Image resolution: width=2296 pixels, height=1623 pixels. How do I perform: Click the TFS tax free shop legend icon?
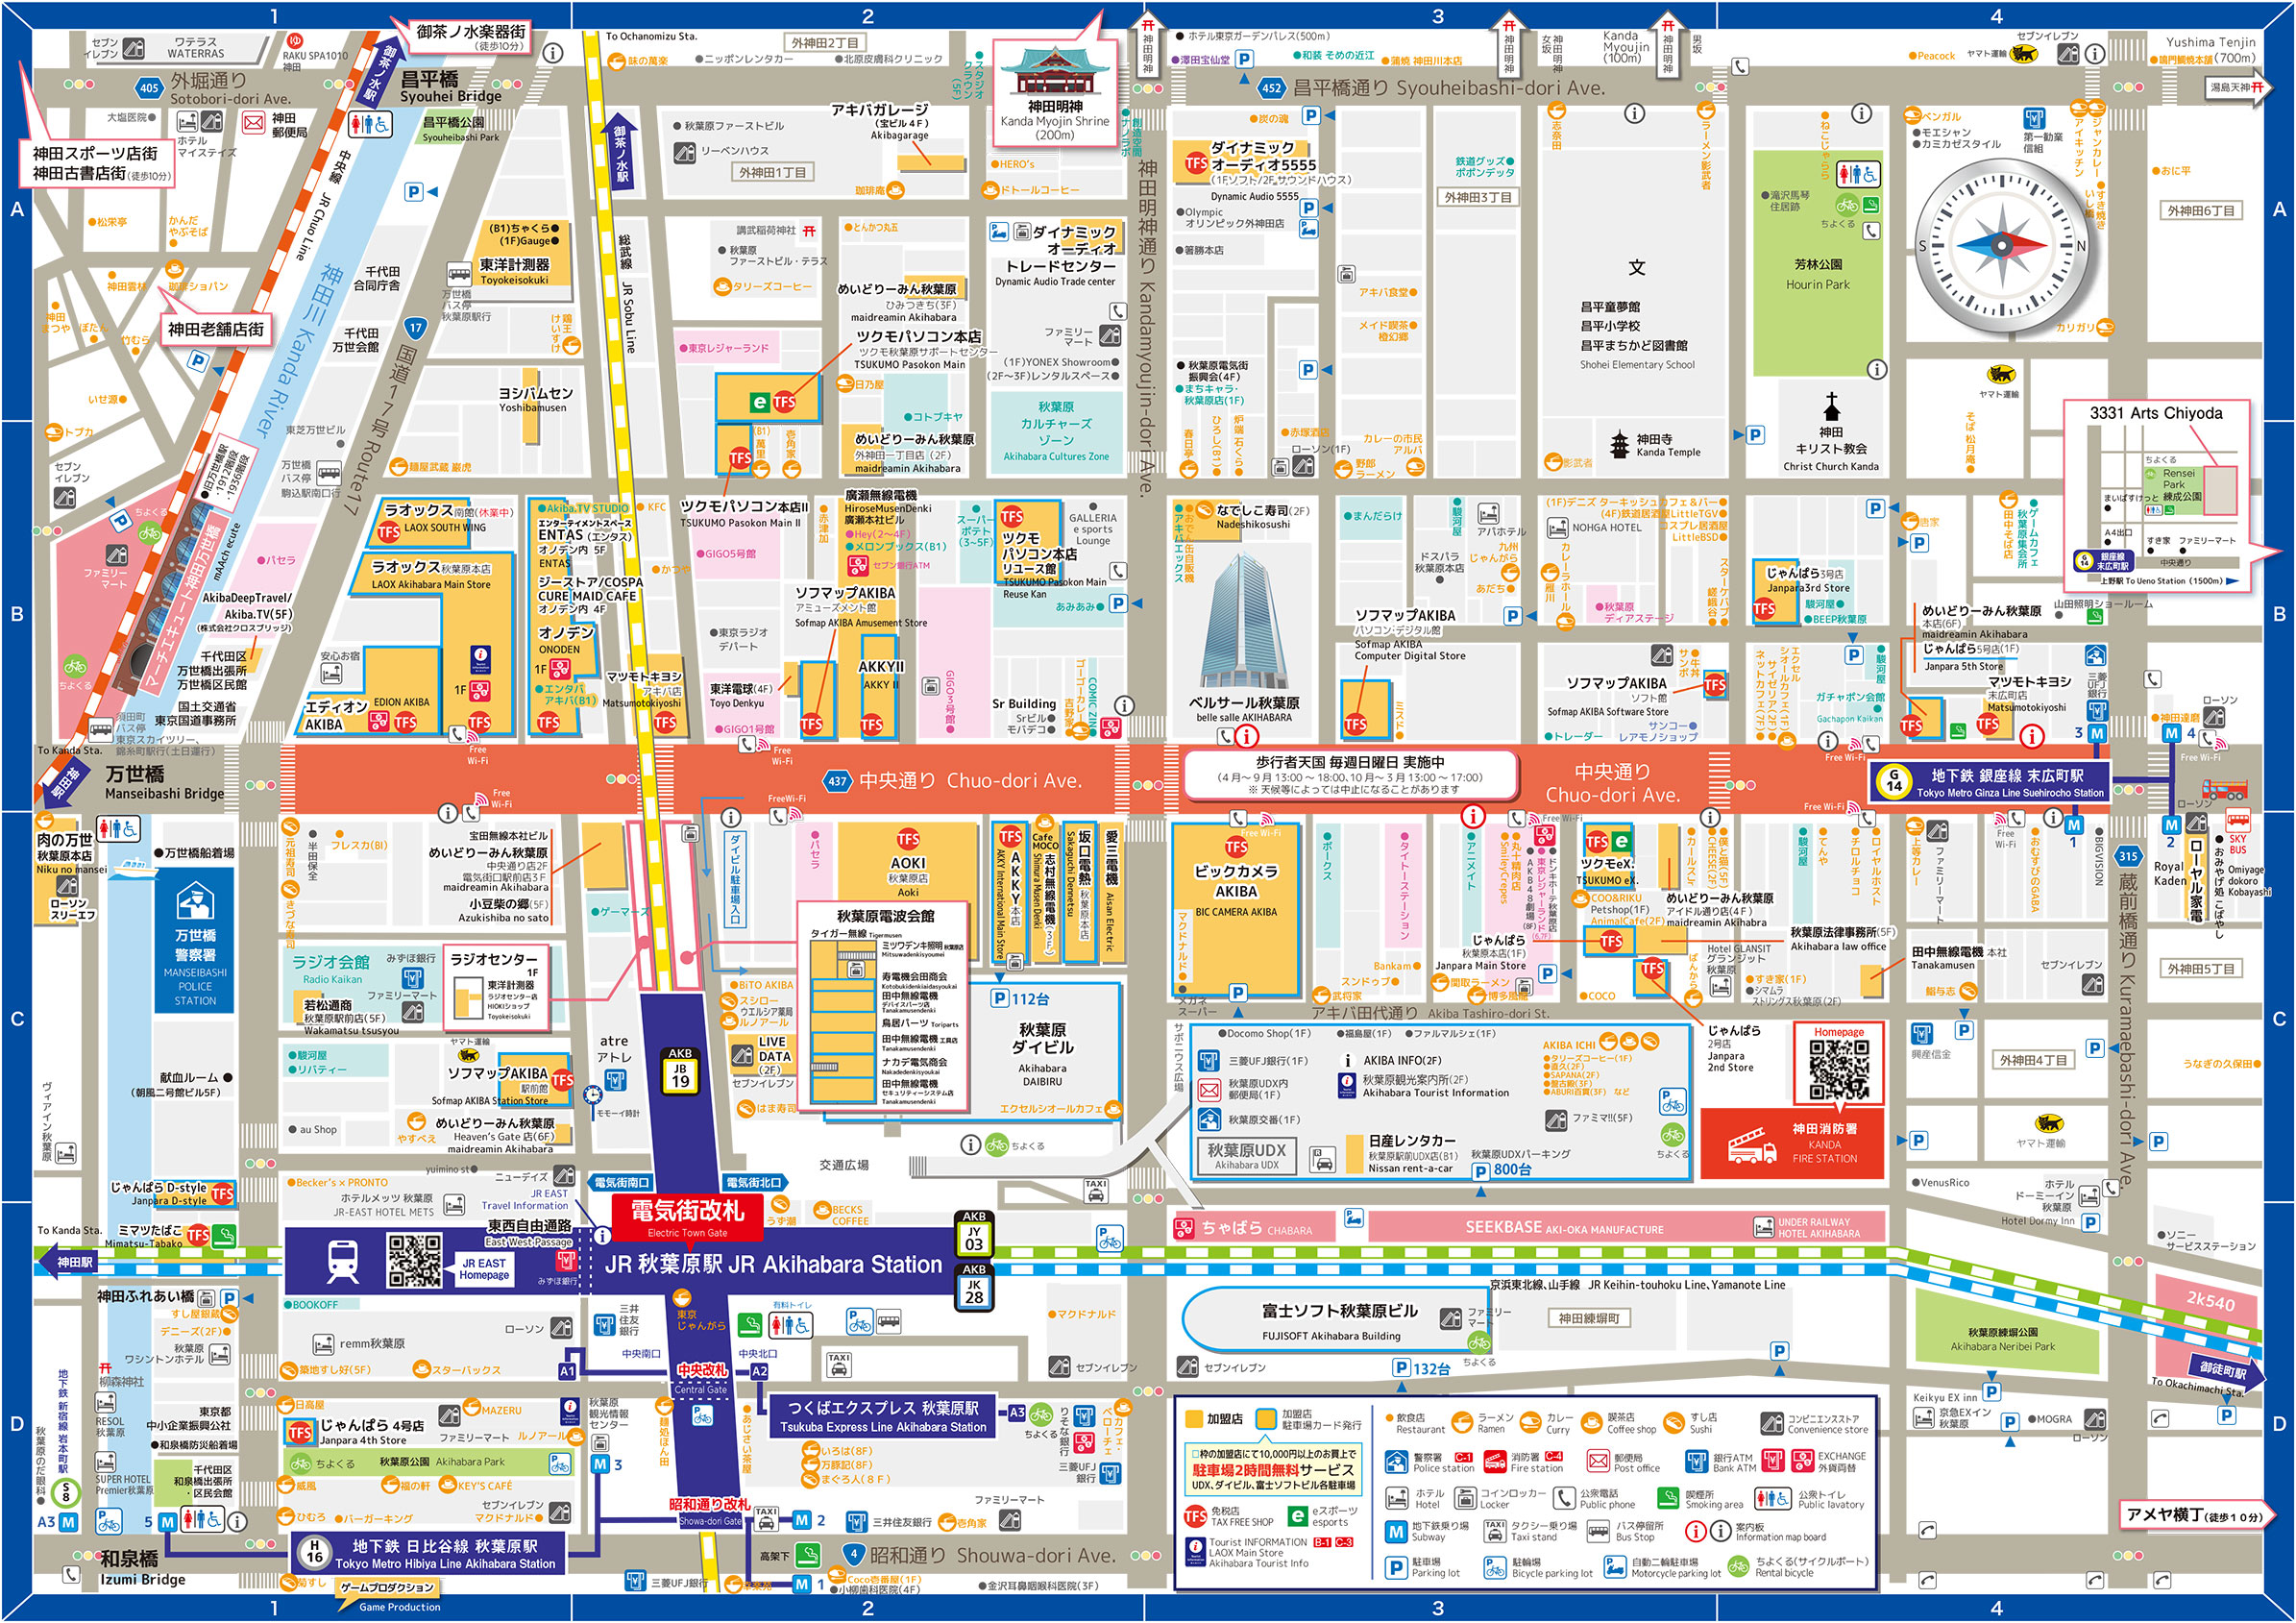1195,1516
